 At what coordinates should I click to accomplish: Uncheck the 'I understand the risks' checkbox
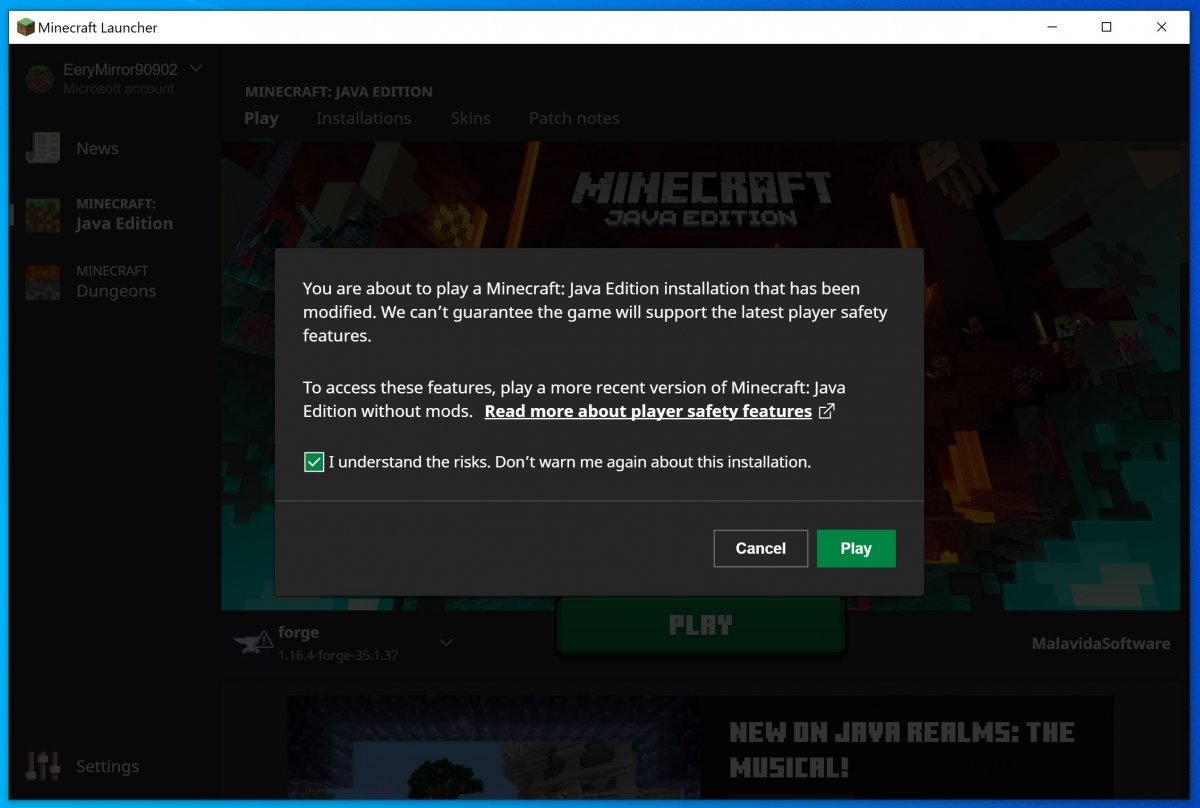(x=314, y=462)
